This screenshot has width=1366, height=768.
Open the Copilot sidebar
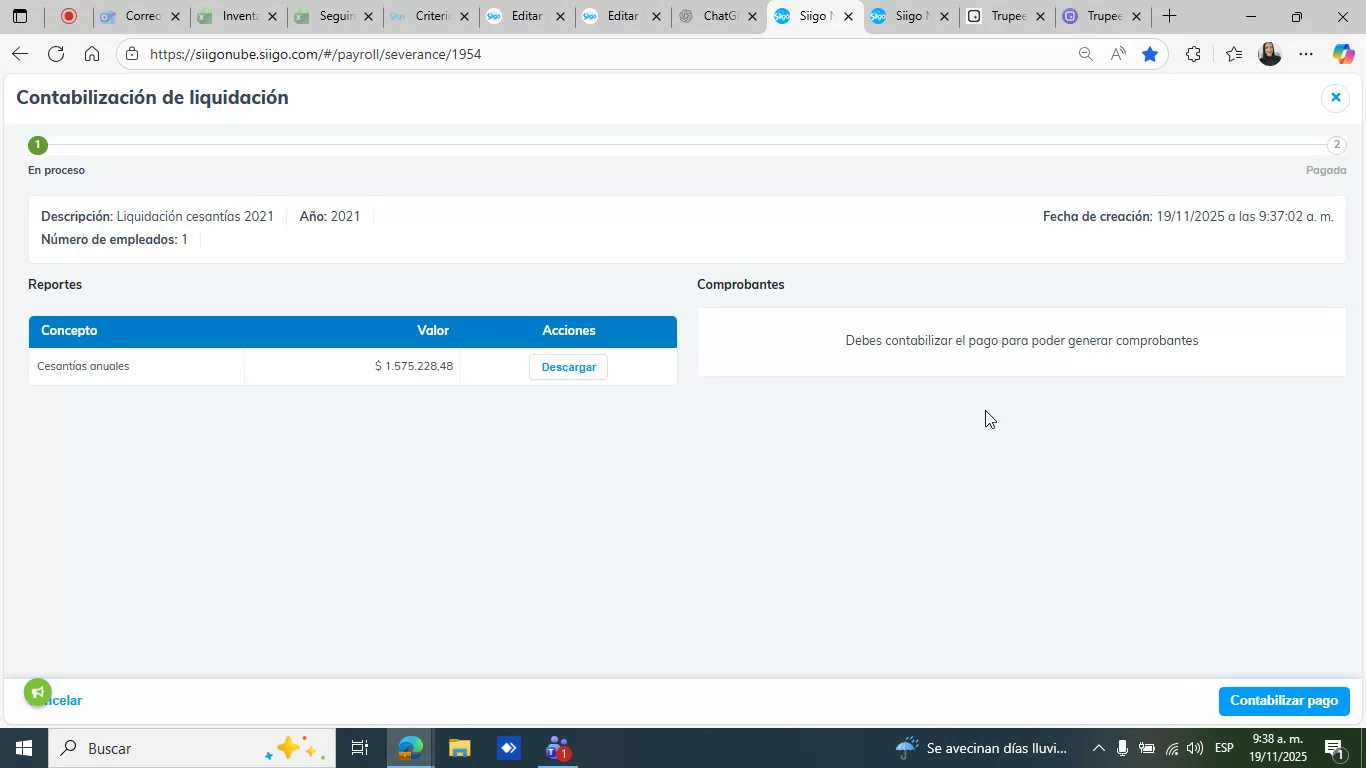click(x=1343, y=54)
